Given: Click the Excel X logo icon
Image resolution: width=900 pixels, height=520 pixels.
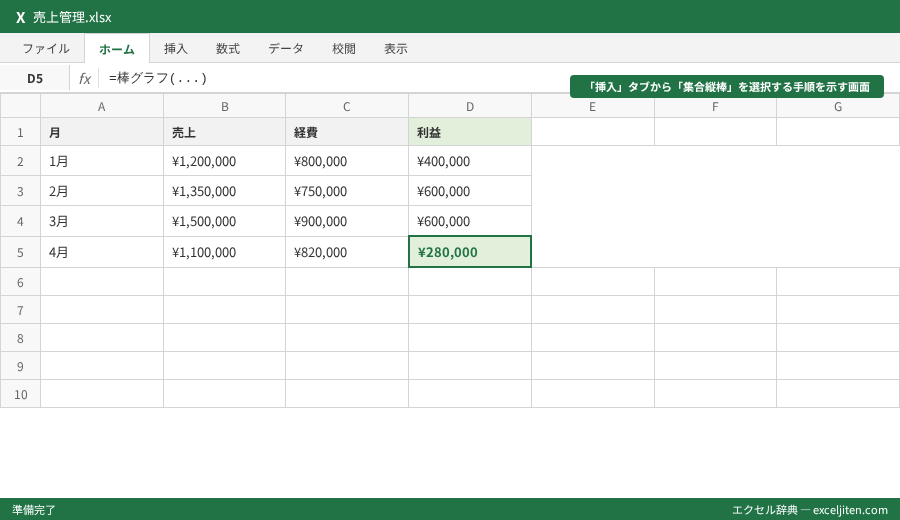Looking at the screenshot, I should pos(21,18).
